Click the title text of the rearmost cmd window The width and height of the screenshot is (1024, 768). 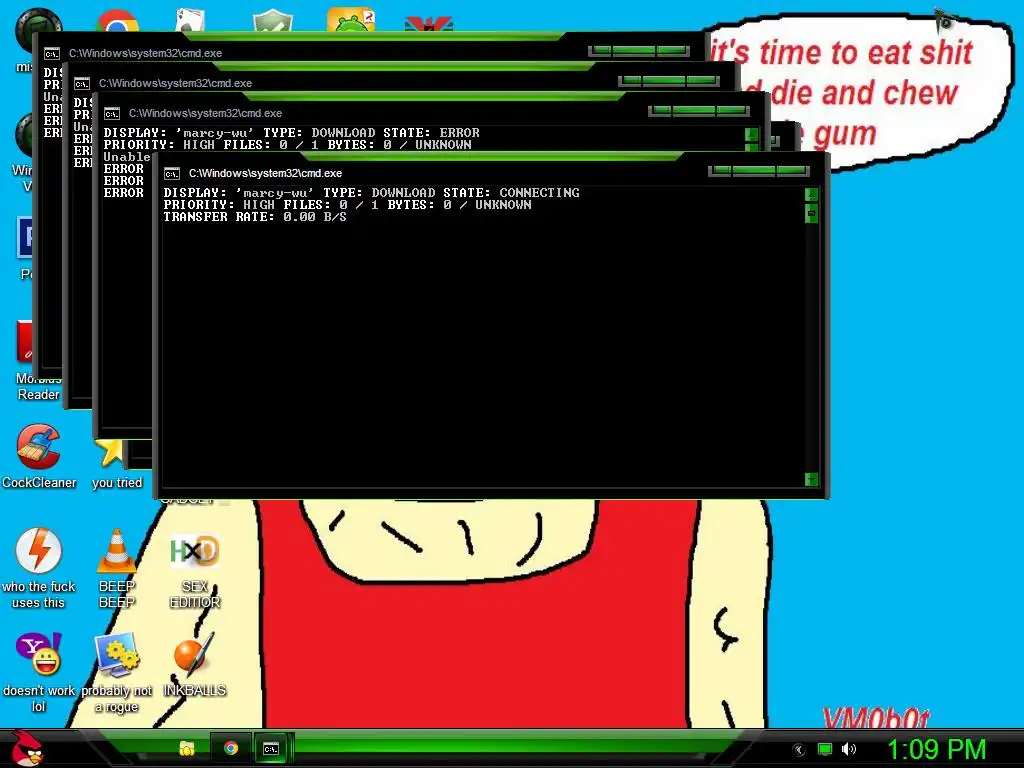[x=145, y=54]
